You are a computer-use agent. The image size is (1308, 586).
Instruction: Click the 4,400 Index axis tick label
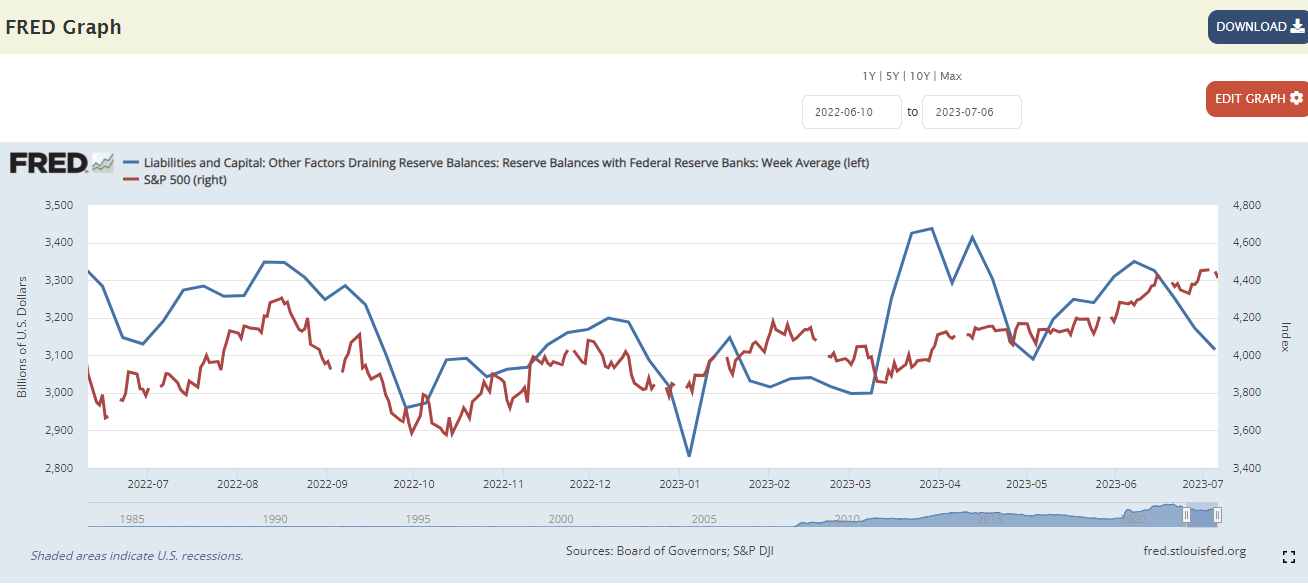(x=1246, y=280)
